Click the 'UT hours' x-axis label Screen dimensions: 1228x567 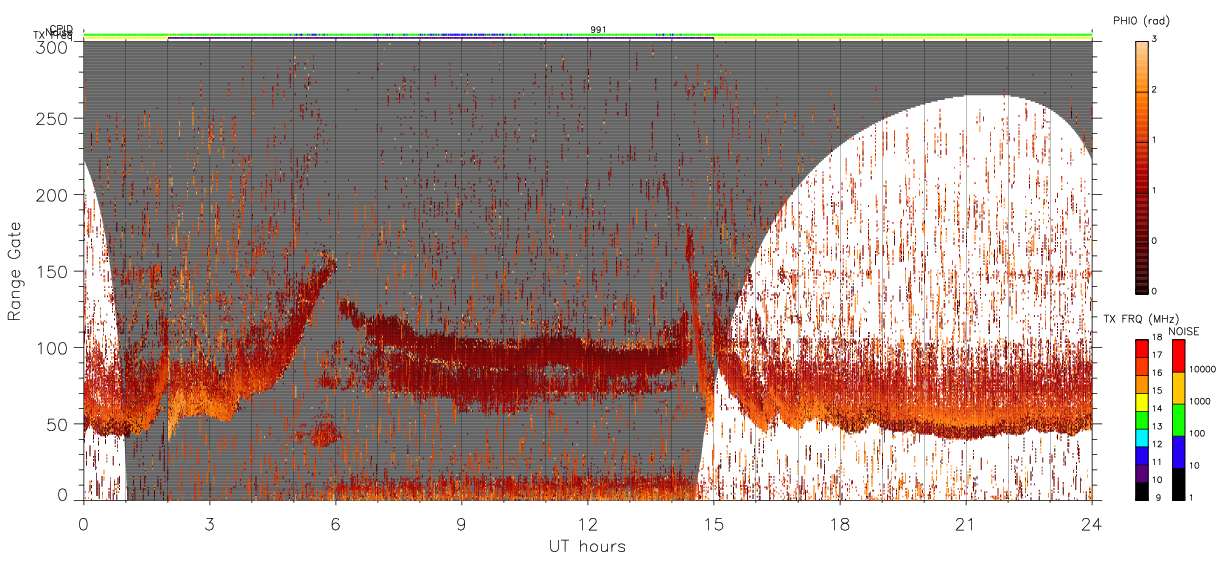pos(587,547)
